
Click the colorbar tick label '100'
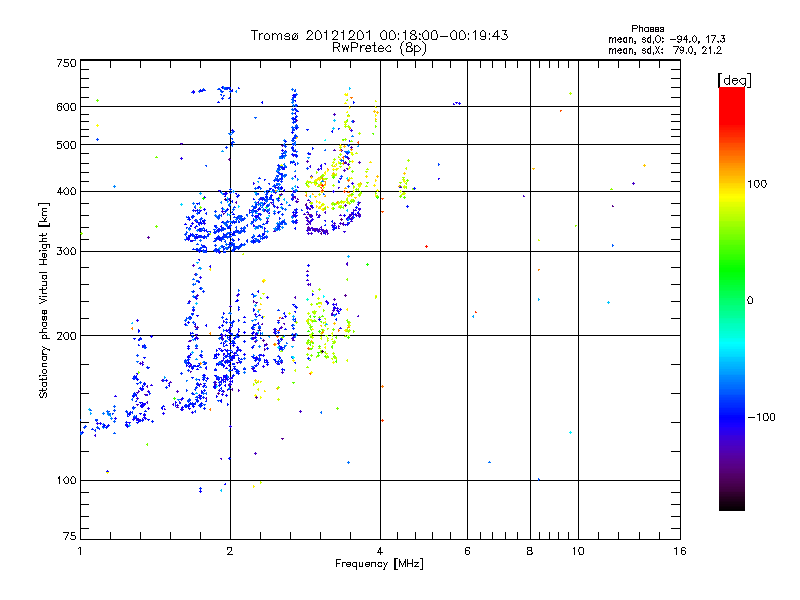757,184
